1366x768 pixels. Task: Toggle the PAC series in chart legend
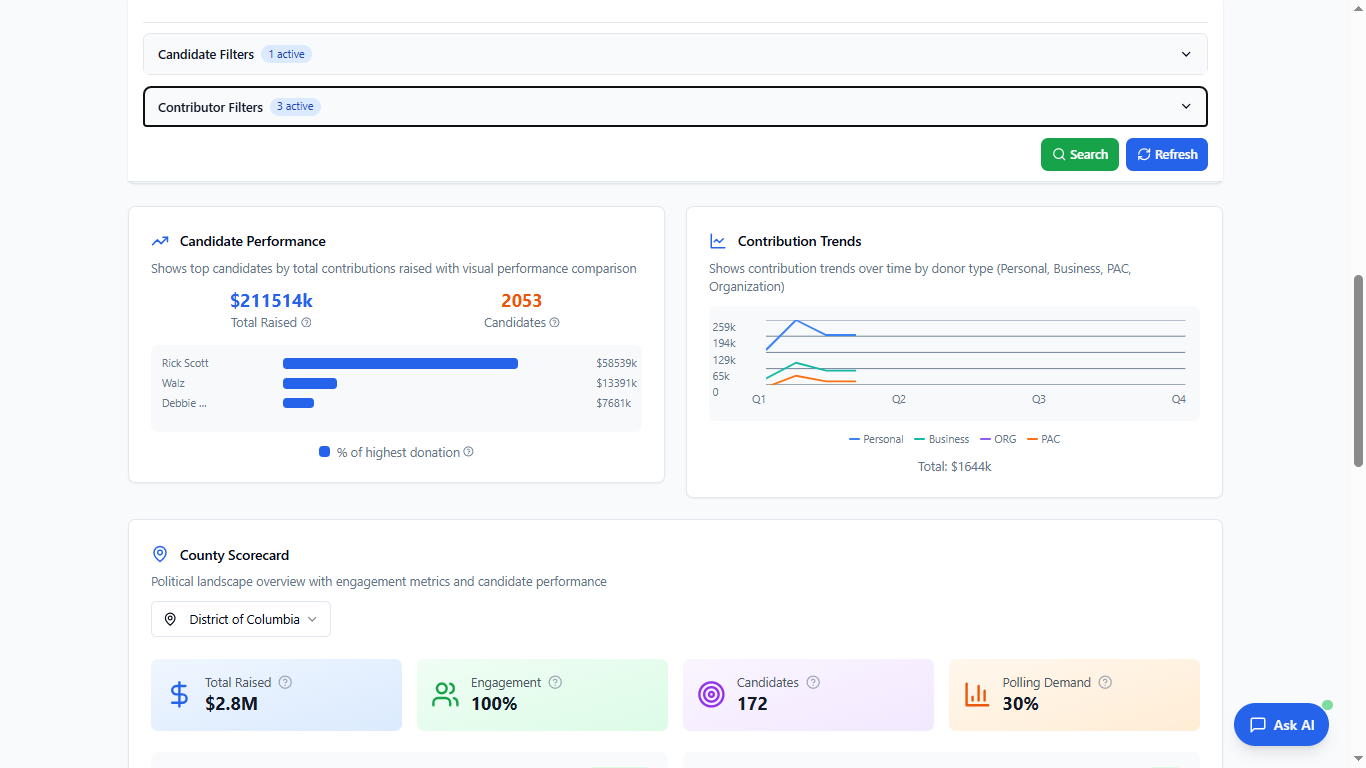point(1043,439)
